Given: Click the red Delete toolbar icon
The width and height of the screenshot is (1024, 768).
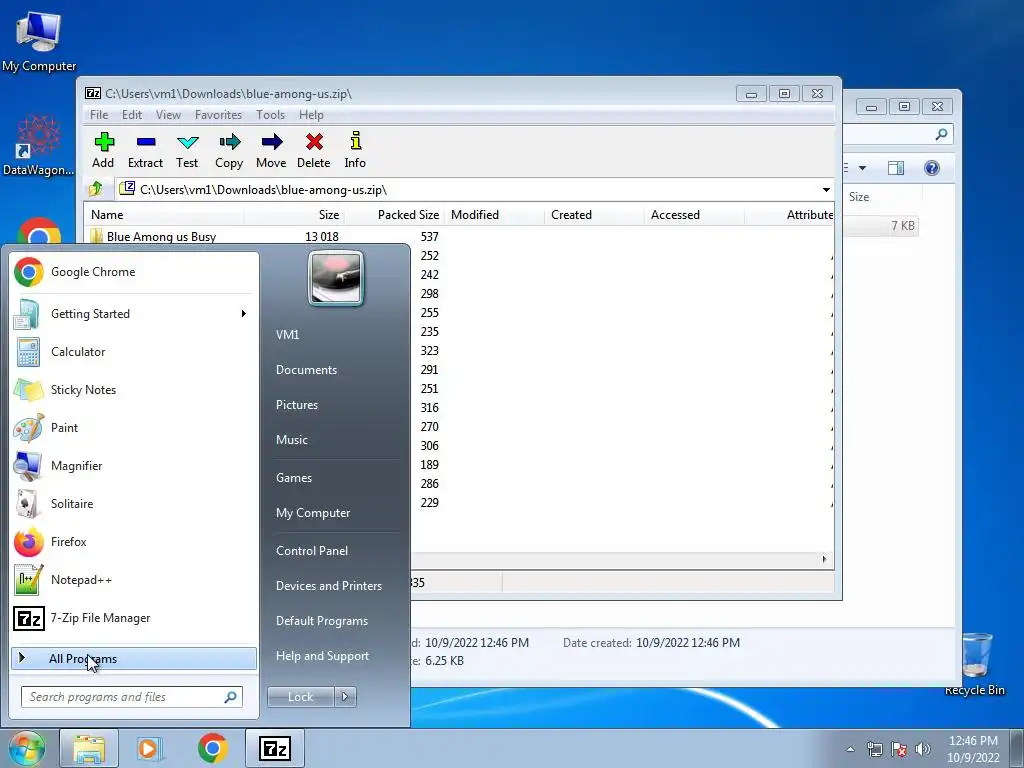Looking at the screenshot, I should 313,150.
